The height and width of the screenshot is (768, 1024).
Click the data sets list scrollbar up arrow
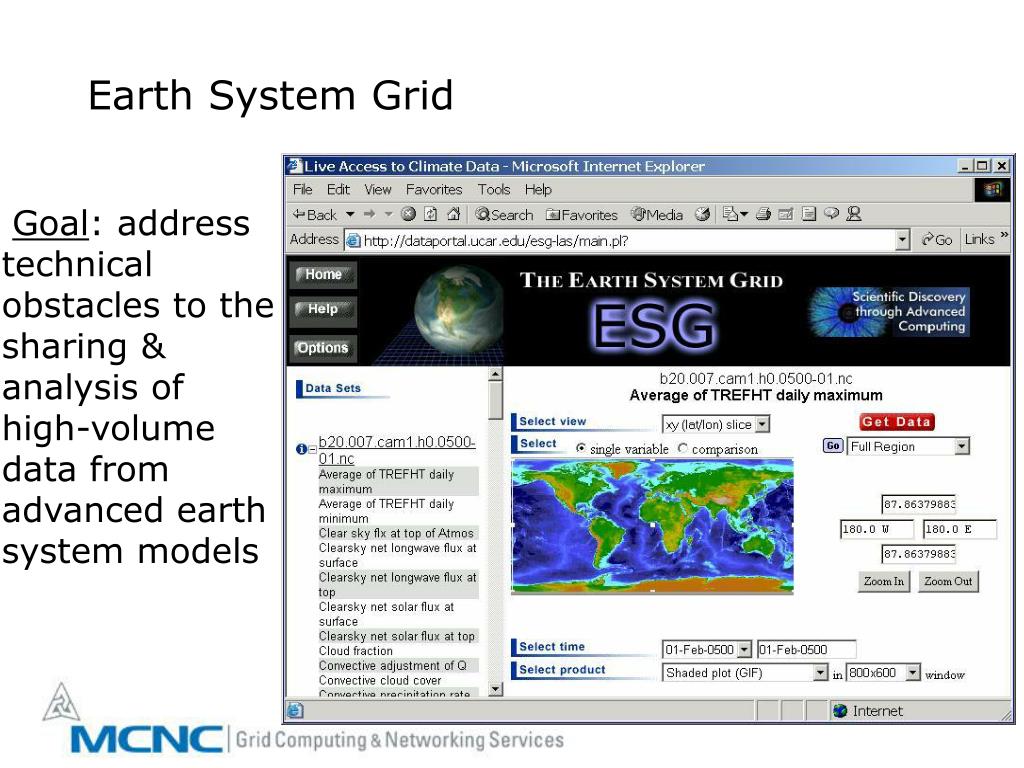tap(496, 374)
